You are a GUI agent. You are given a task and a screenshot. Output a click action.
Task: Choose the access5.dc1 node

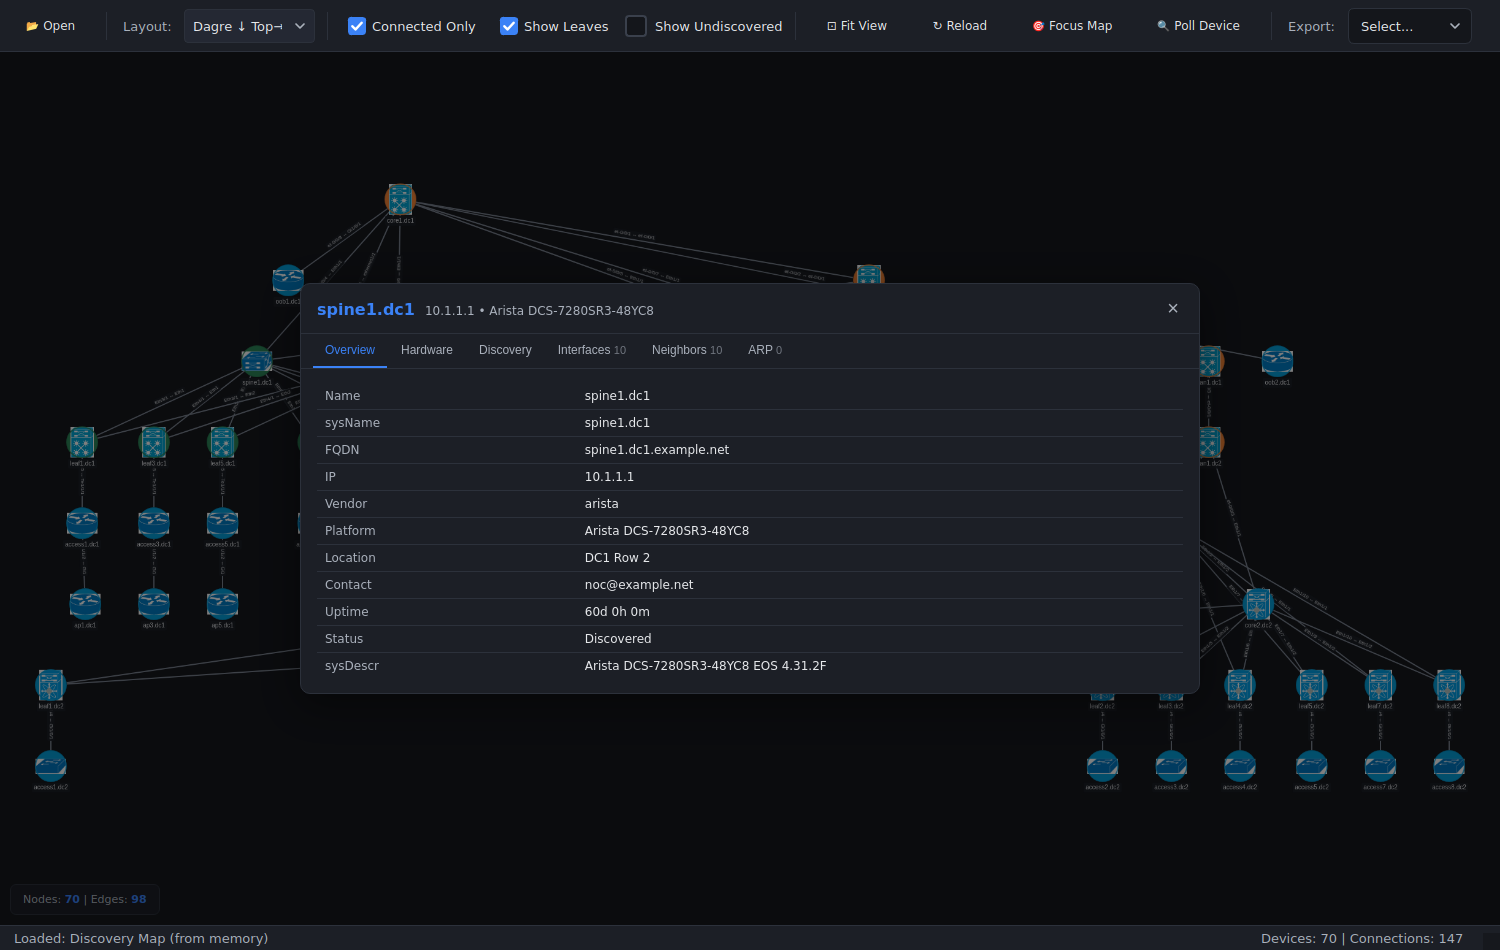(222, 523)
